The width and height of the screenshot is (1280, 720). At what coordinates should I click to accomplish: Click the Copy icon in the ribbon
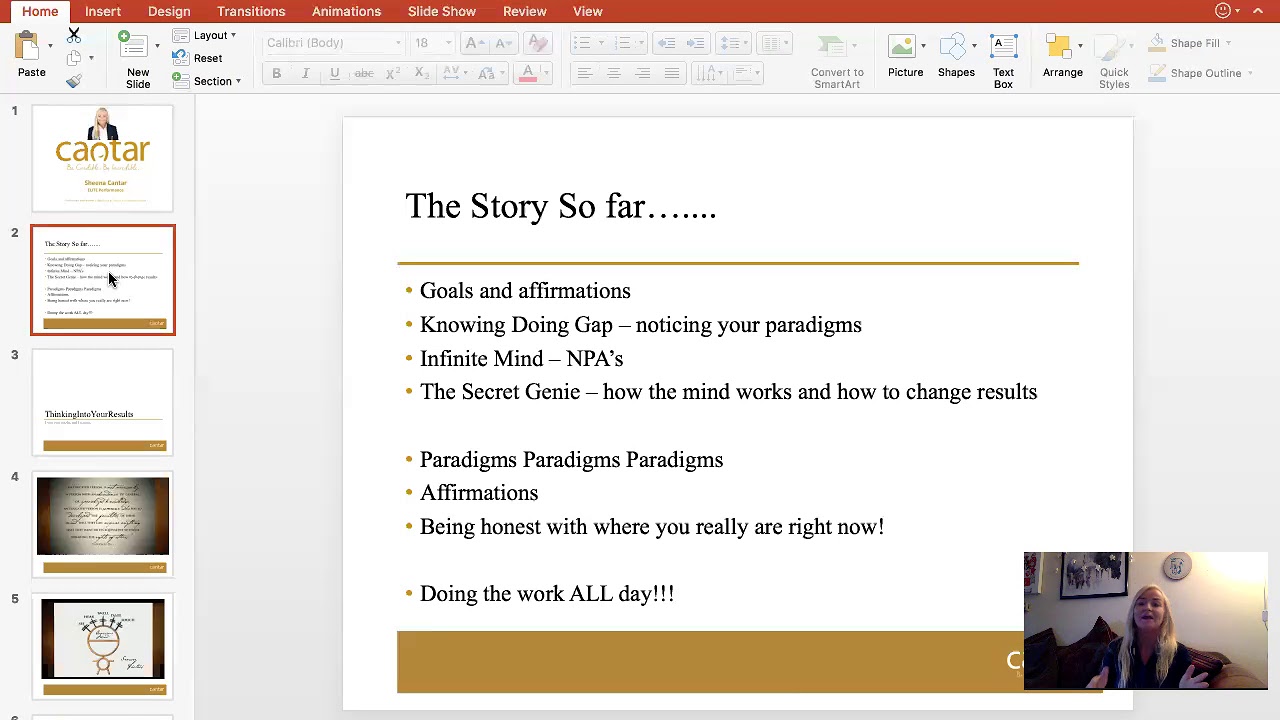[x=73, y=58]
